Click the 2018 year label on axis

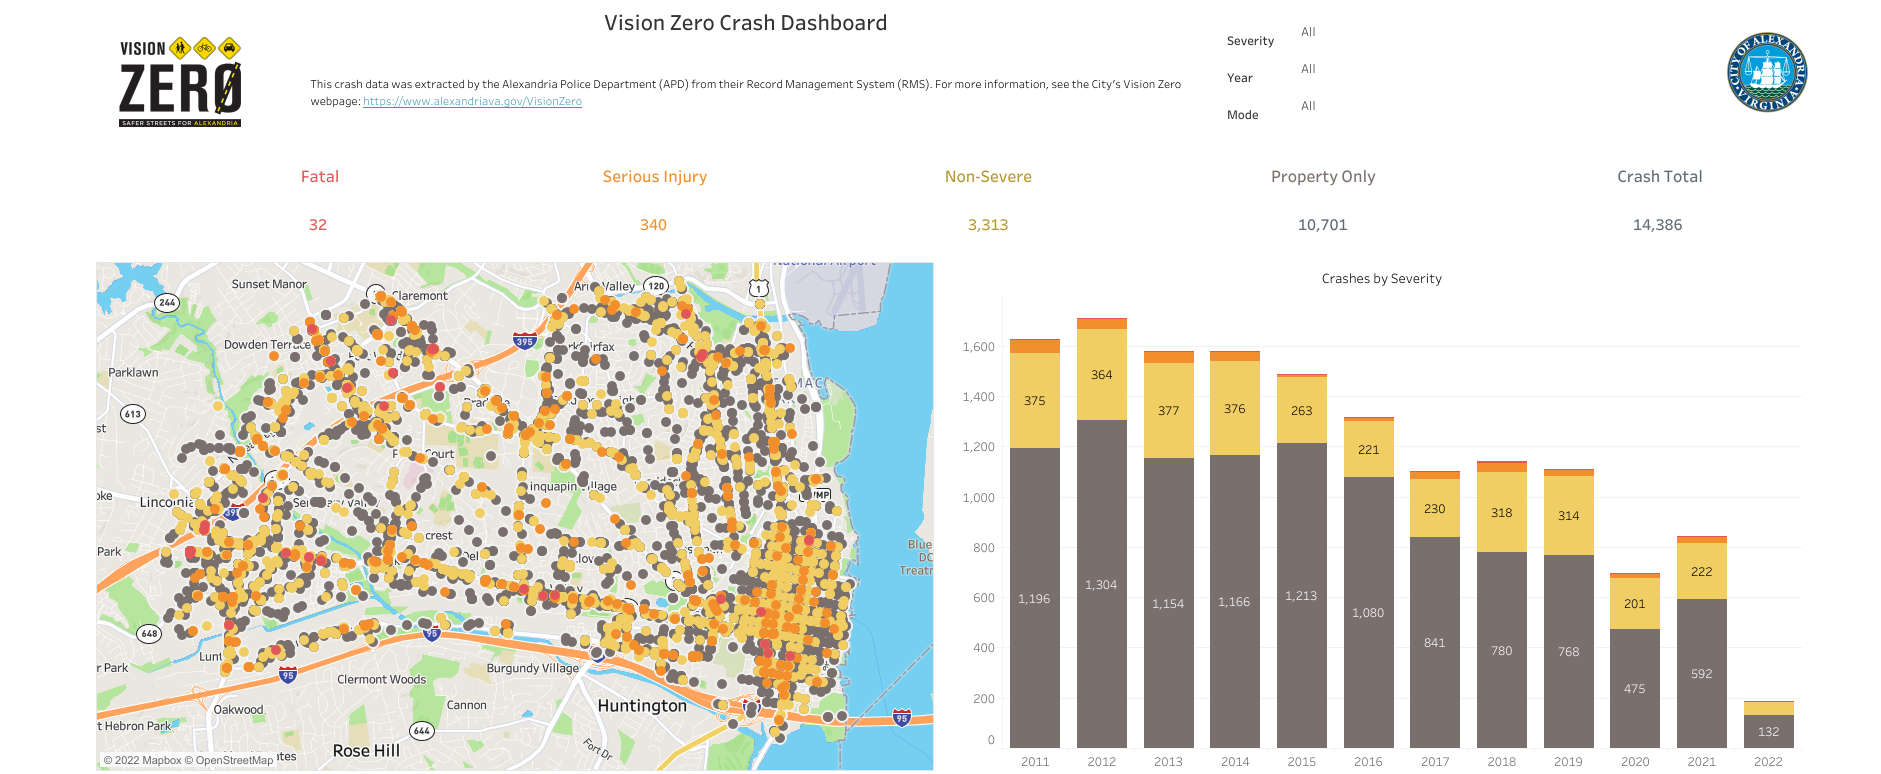(1501, 761)
